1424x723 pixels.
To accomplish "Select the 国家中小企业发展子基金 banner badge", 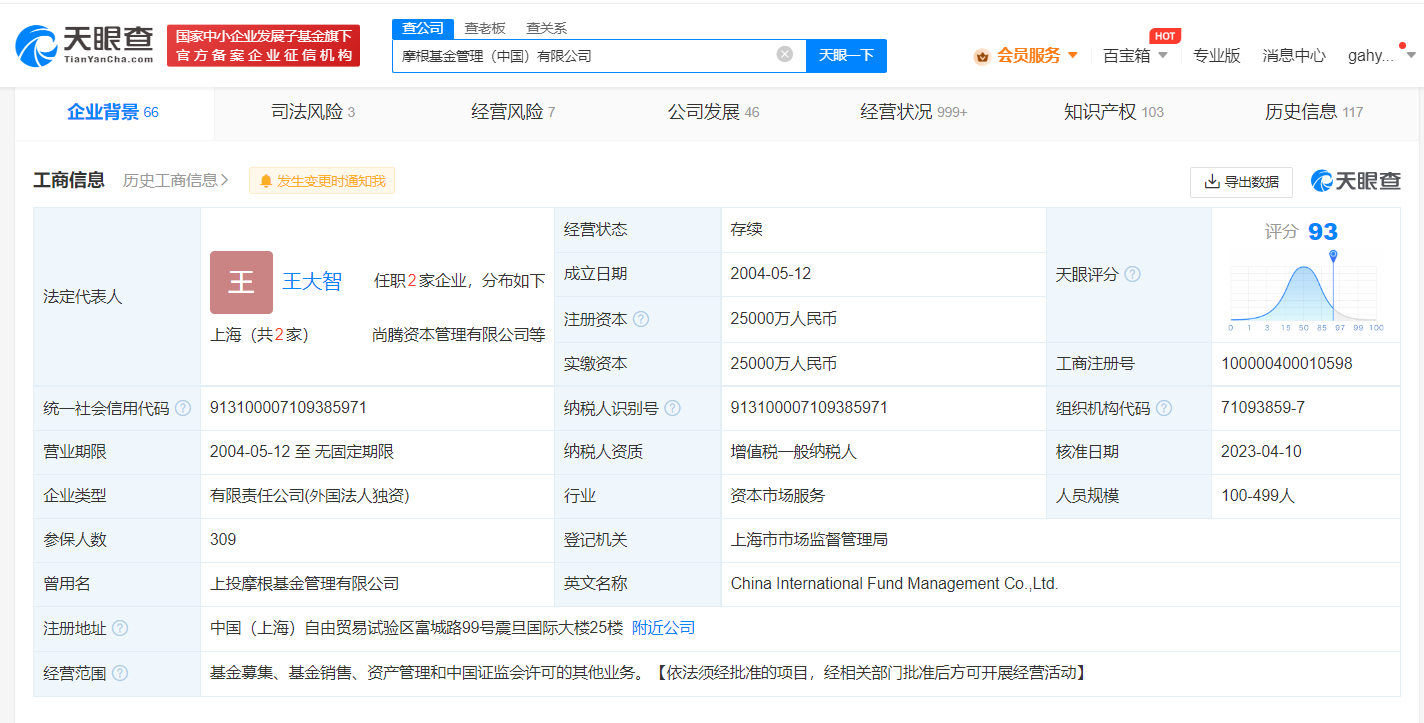I will click(x=263, y=46).
